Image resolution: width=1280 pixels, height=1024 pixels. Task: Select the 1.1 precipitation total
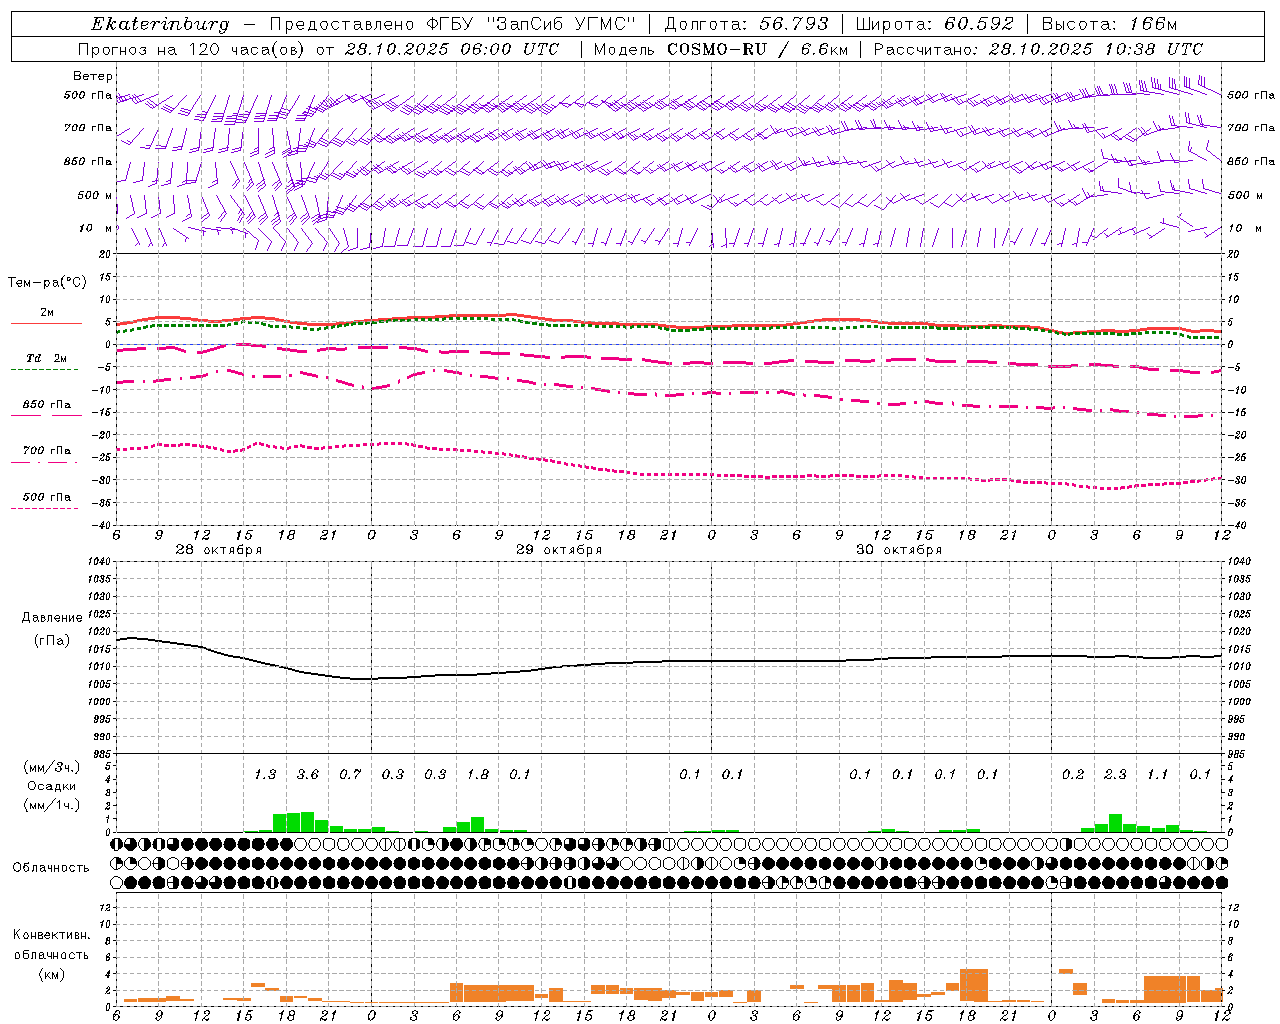pos(1157,775)
